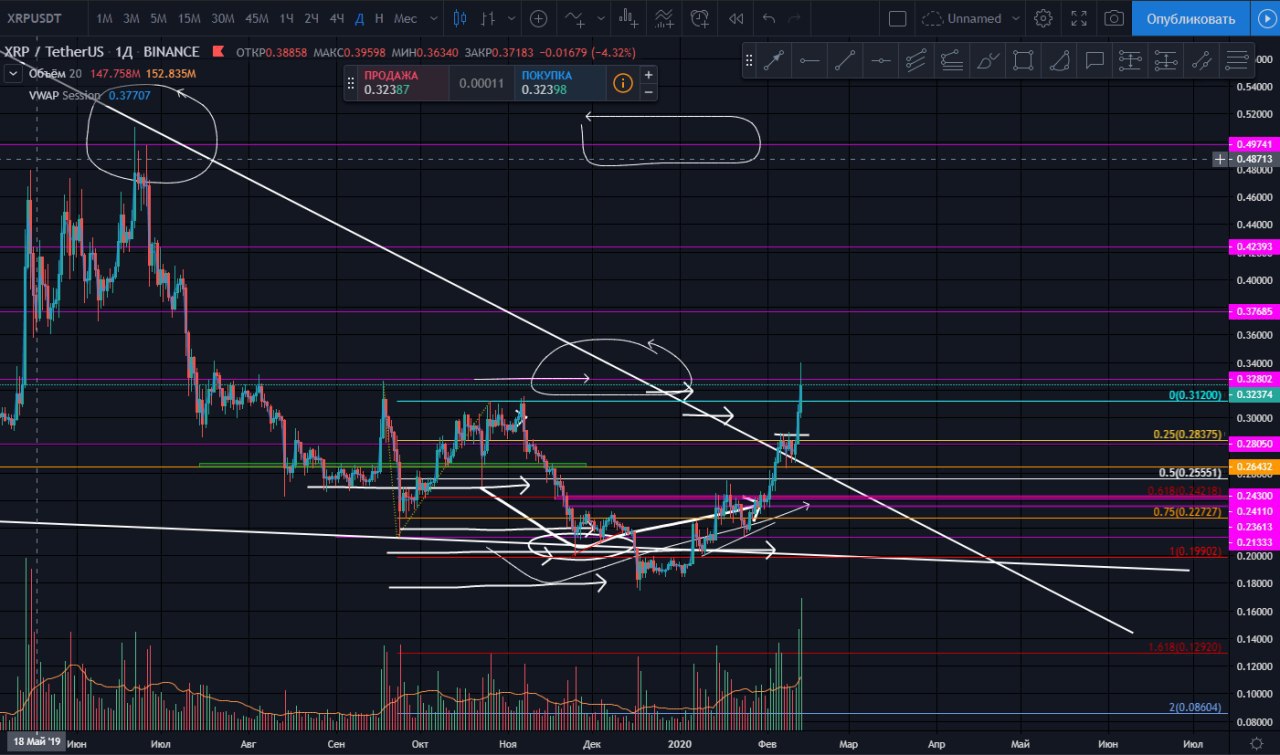Select the Fibonacci retracement drawing tool
This screenshot has width=1280, height=755.
952,61
